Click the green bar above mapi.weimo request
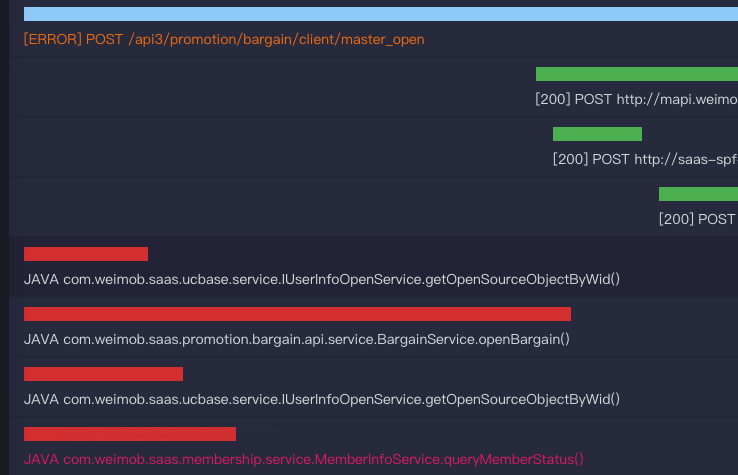738x475 pixels. click(637, 74)
